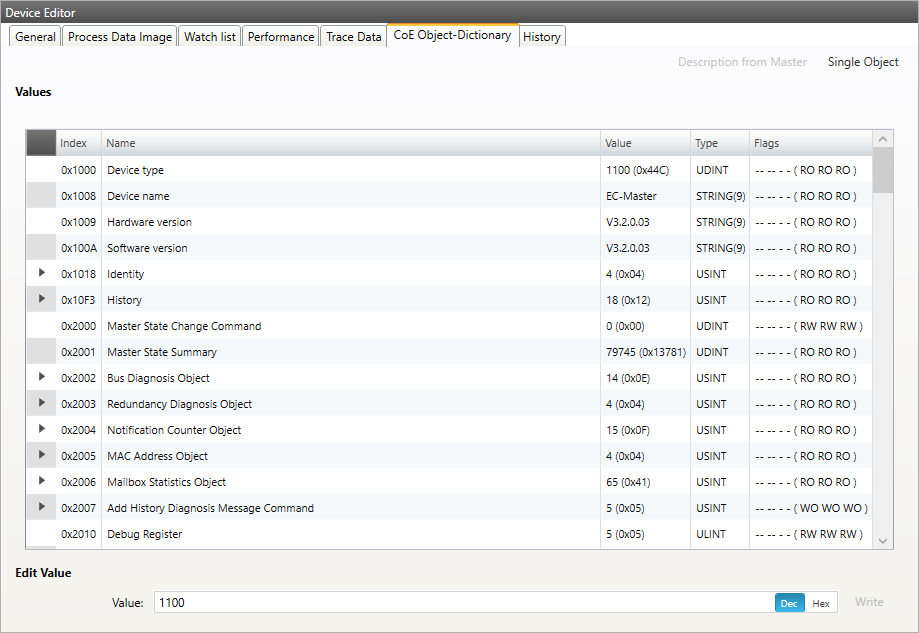Expand the Identity object row
The image size is (919, 633).
coord(42,273)
